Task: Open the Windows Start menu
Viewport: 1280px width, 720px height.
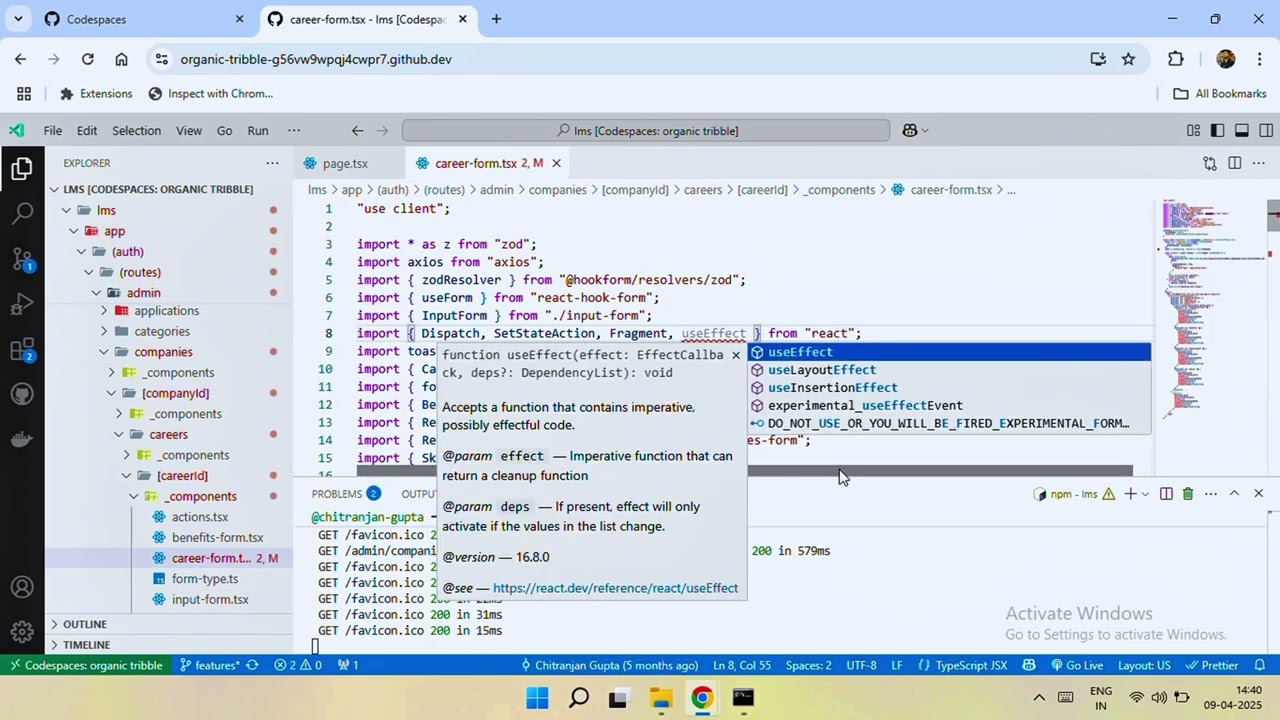Action: coord(537,698)
